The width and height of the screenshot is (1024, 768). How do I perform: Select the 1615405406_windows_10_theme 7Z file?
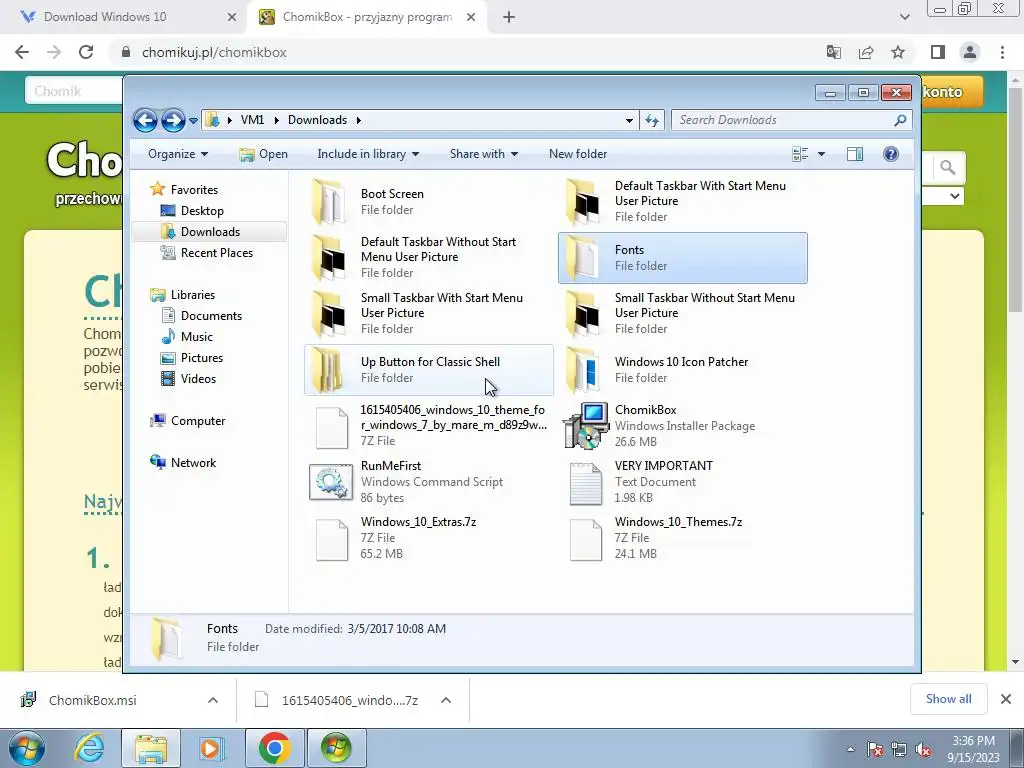click(x=429, y=426)
